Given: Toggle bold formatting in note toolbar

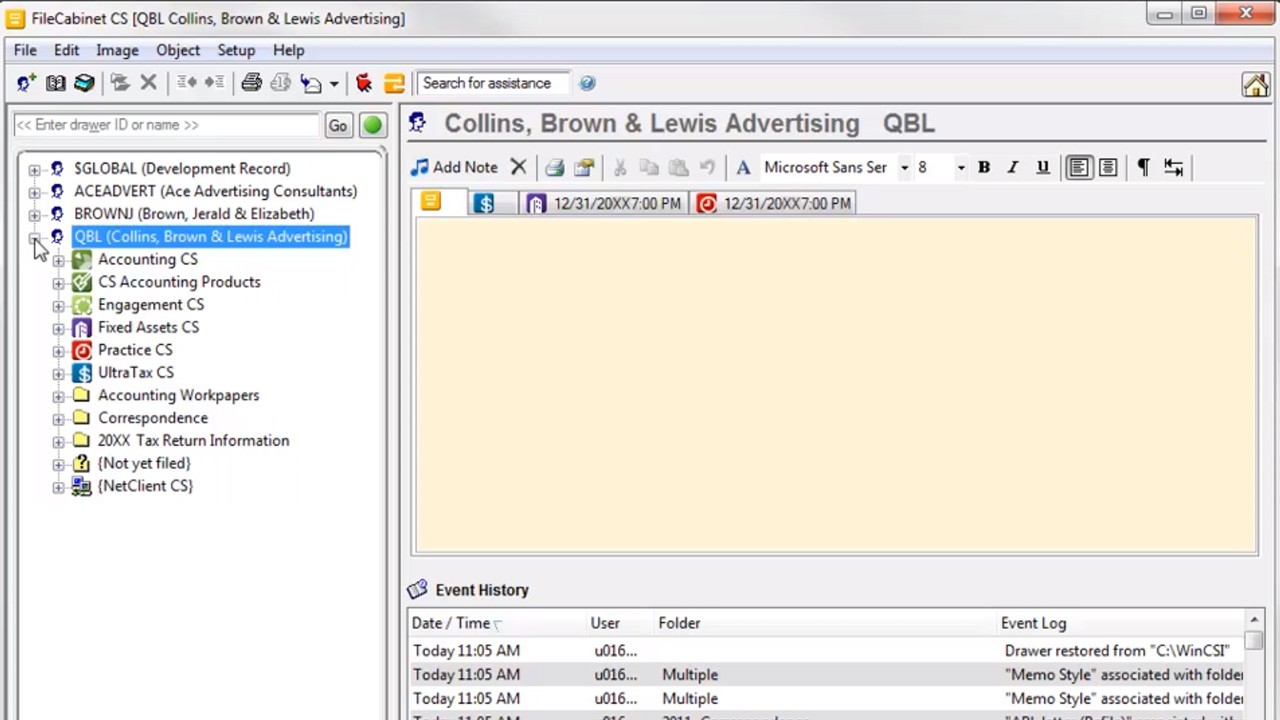Looking at the screenshot, I should click(983, 167).
